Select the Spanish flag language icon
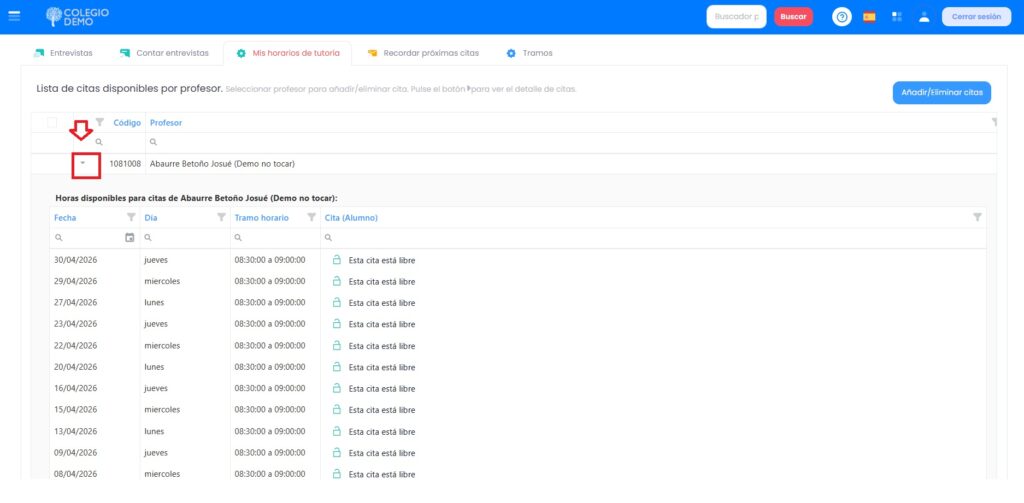The image size is (1024, 503). coord(869,17)
